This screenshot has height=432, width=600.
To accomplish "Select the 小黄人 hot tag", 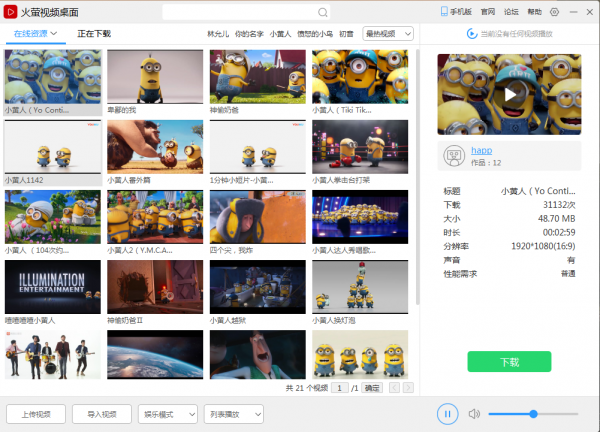I will pyautogui.click(x=280, y=34).
